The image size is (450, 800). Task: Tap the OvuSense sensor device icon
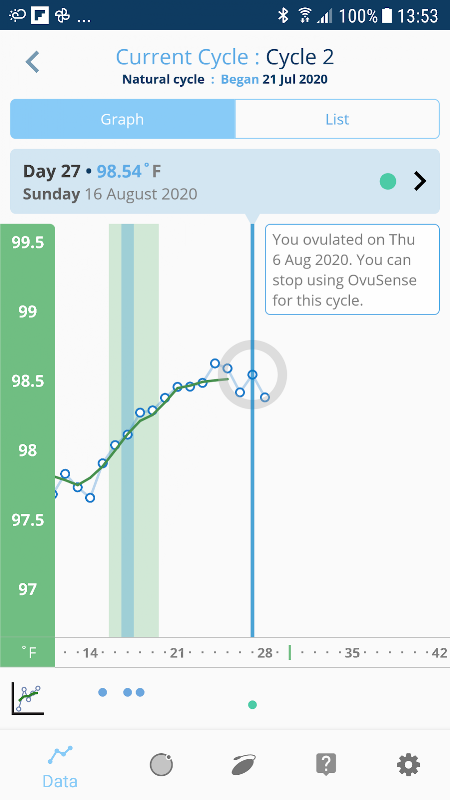pyautogui.click(x=243, y=765)
